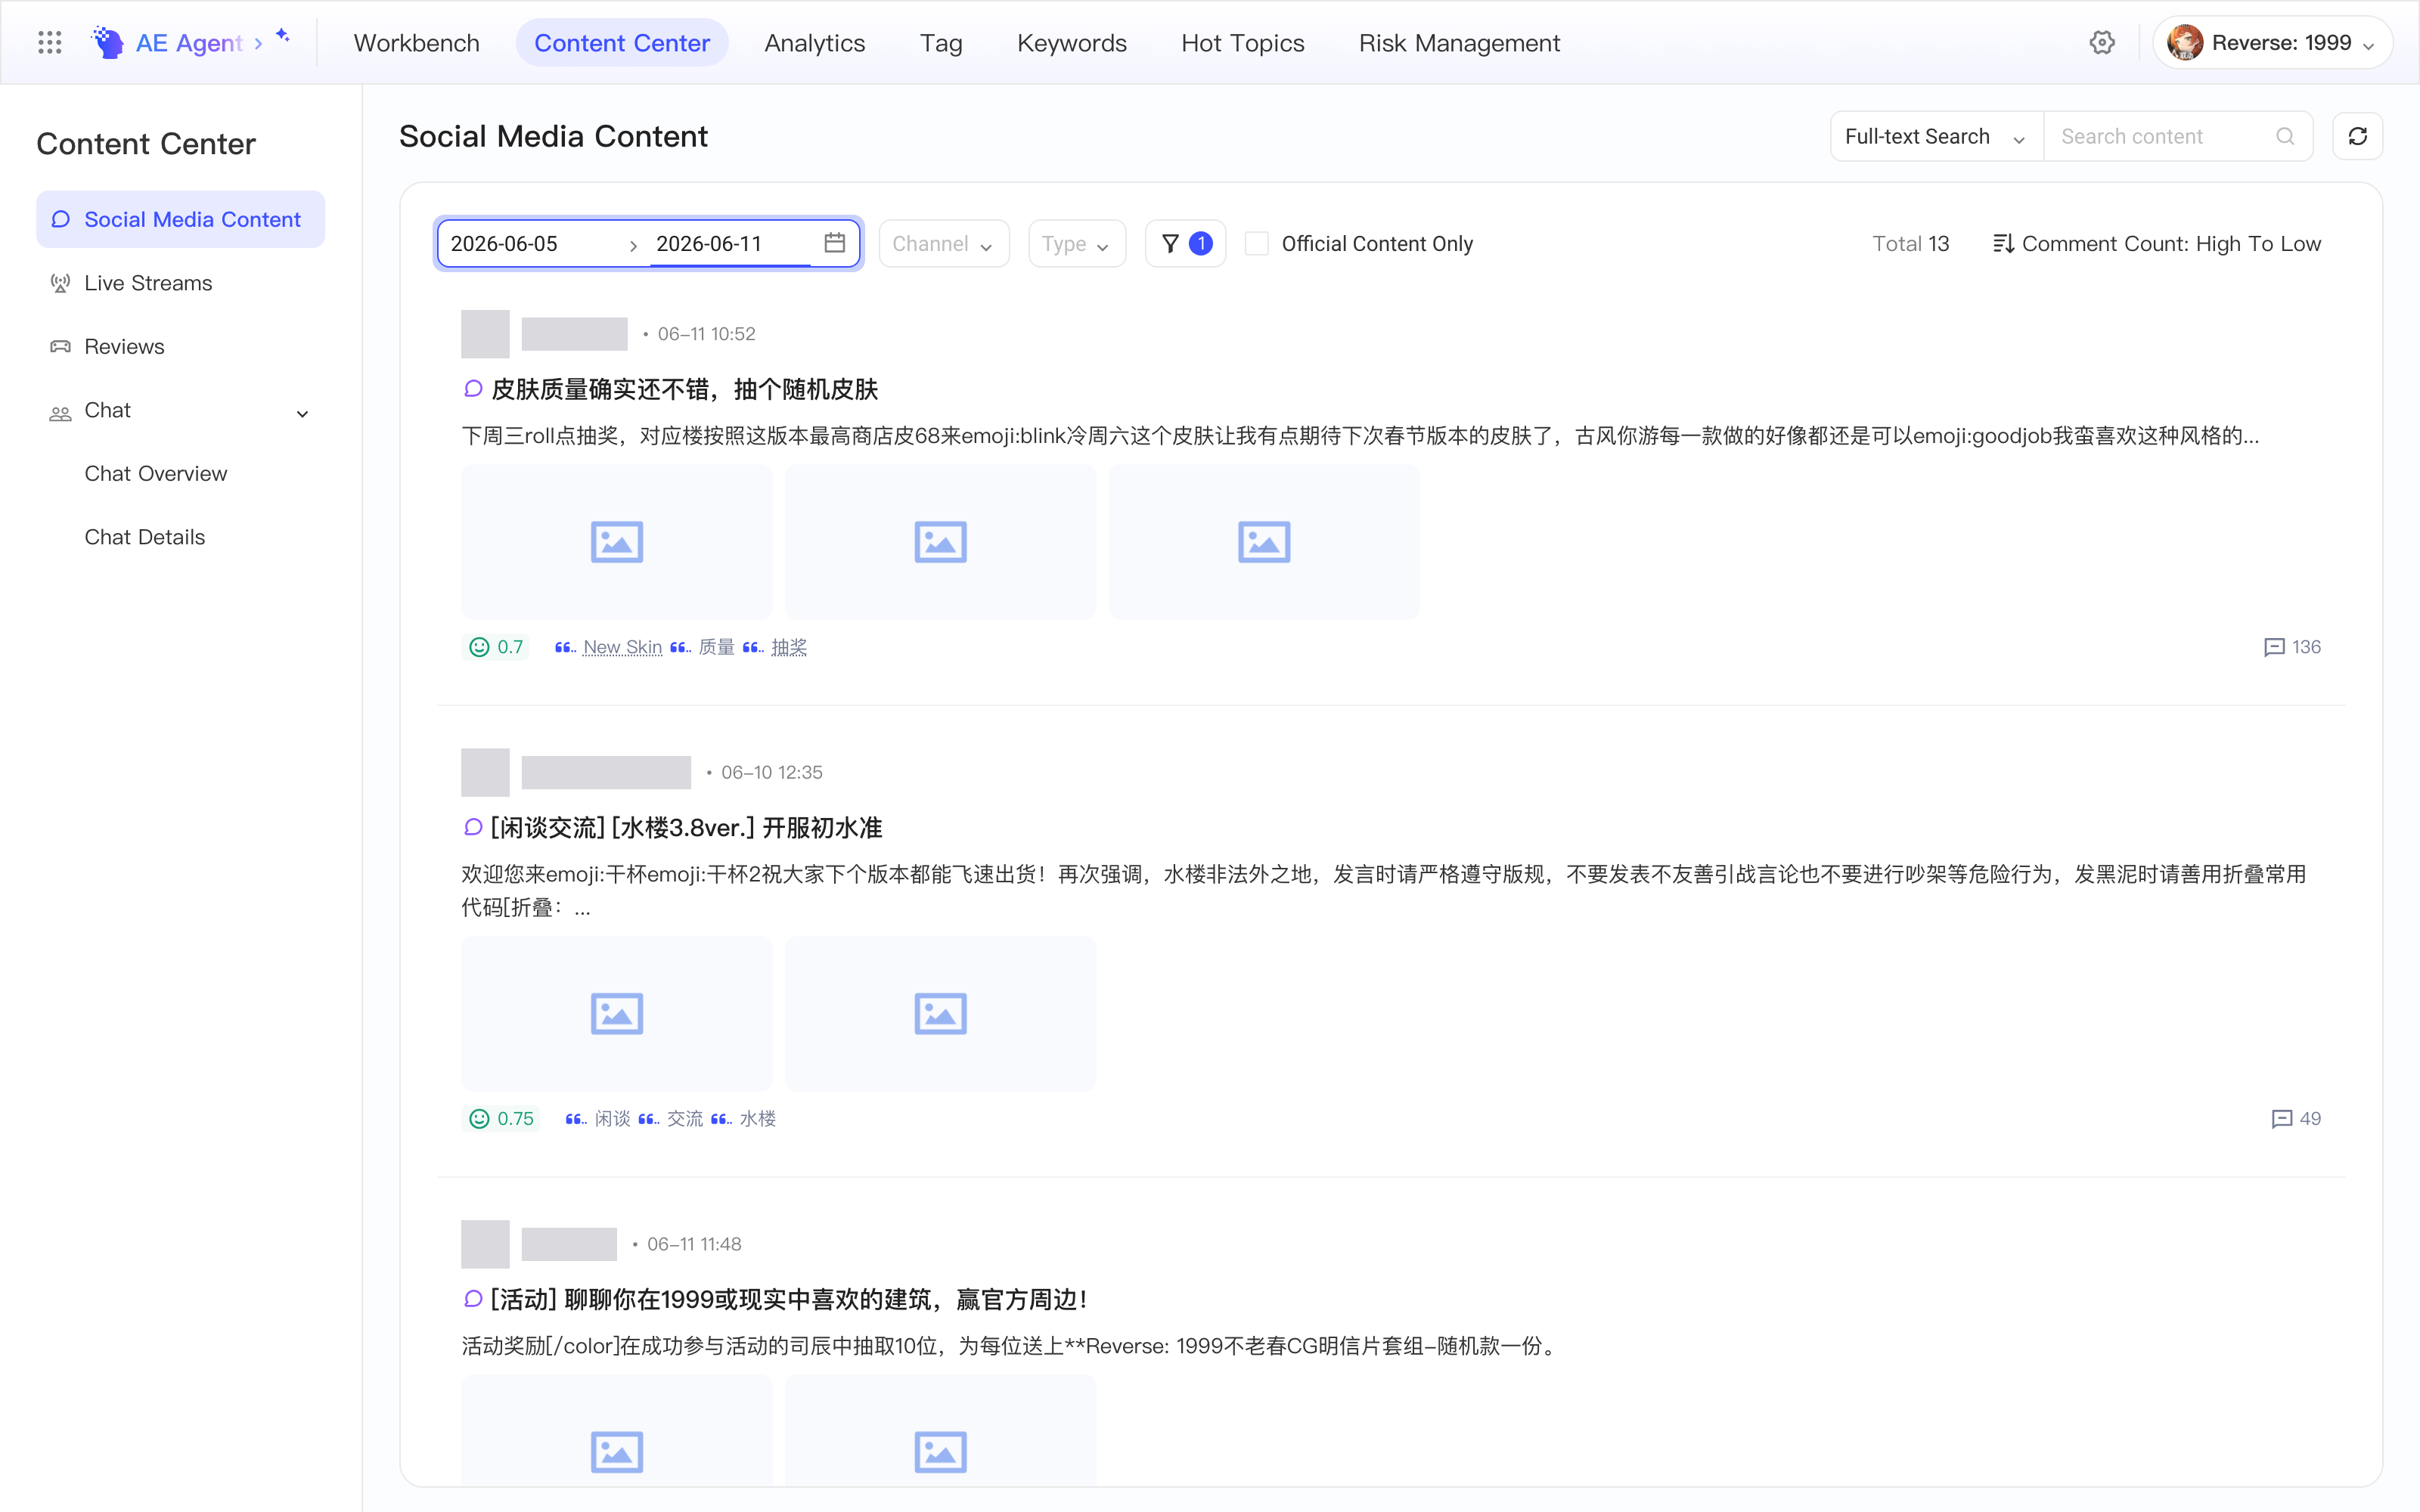2420x1512 pixels.
Task: Open second image thumbnail of 06-10 12:35 post
Action: point(940,1013)
